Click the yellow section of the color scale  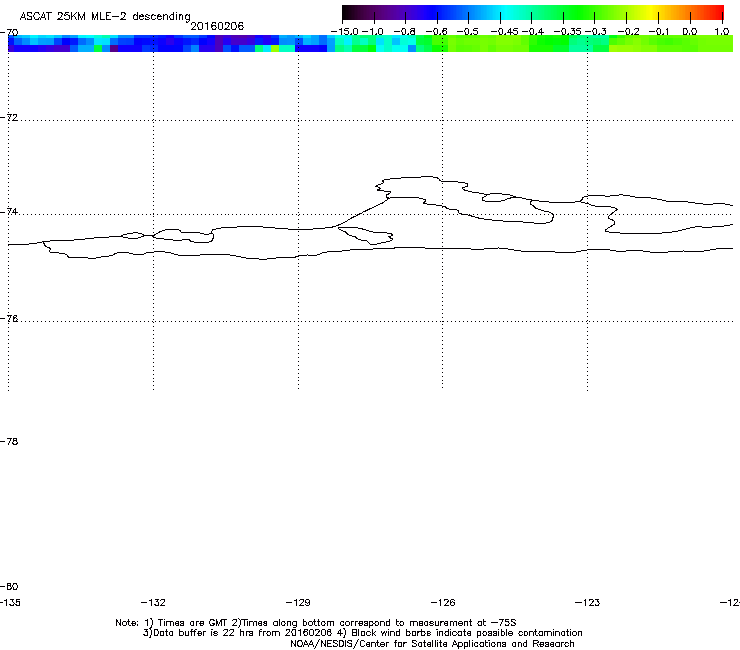(651, 12)
